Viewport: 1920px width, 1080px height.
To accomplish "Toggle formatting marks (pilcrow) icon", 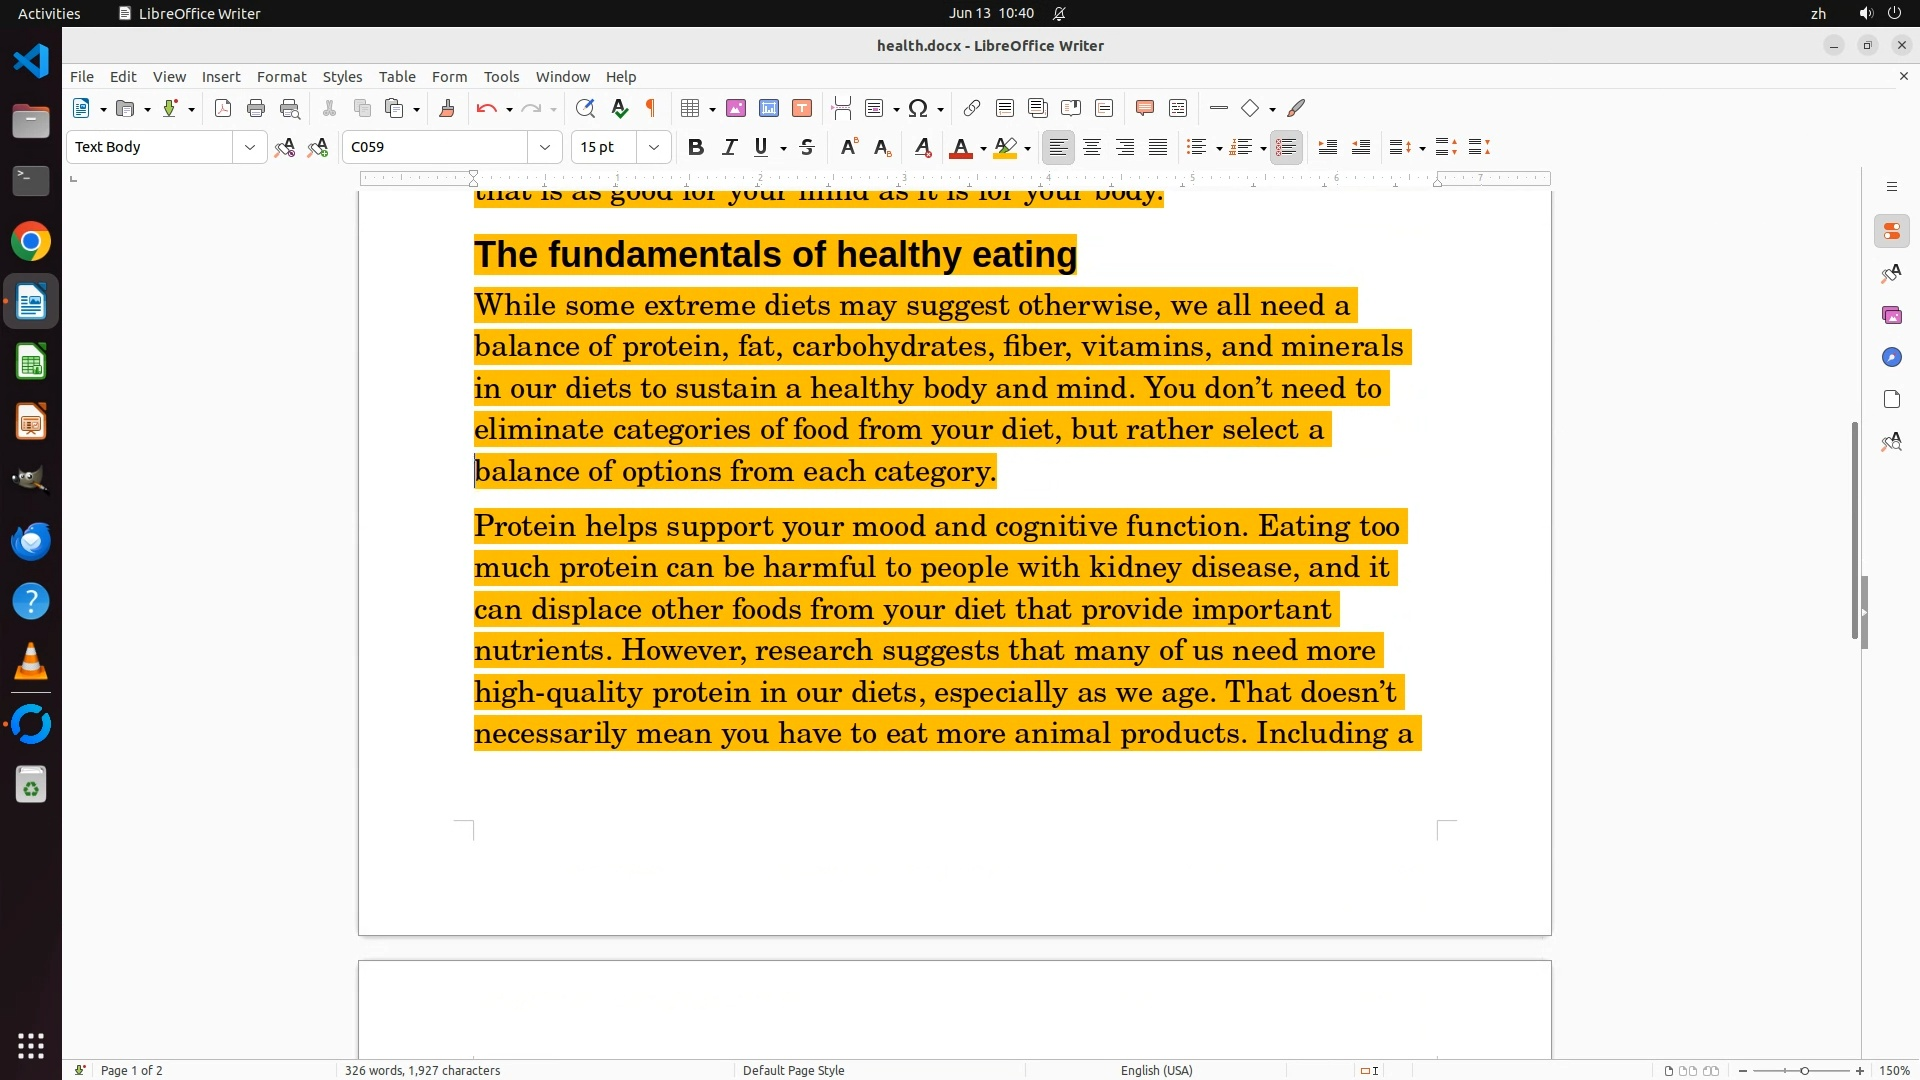I will click(x=651, y=109).
